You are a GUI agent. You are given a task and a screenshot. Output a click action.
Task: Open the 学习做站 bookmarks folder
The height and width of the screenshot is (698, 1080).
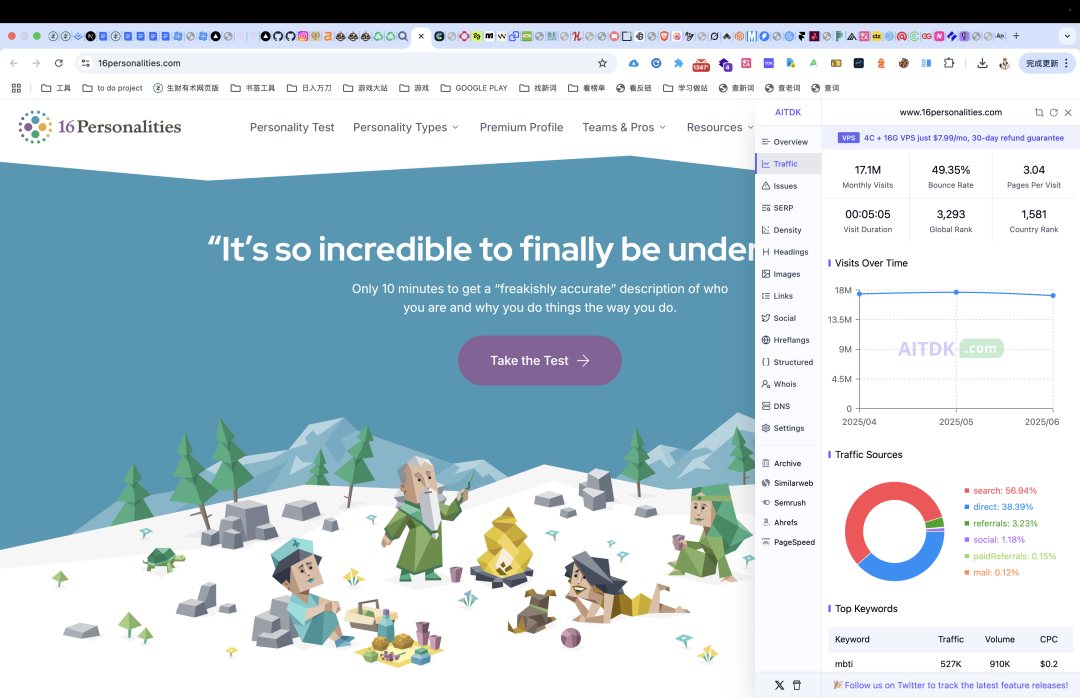pyautogui.click(x=685, y=88)
